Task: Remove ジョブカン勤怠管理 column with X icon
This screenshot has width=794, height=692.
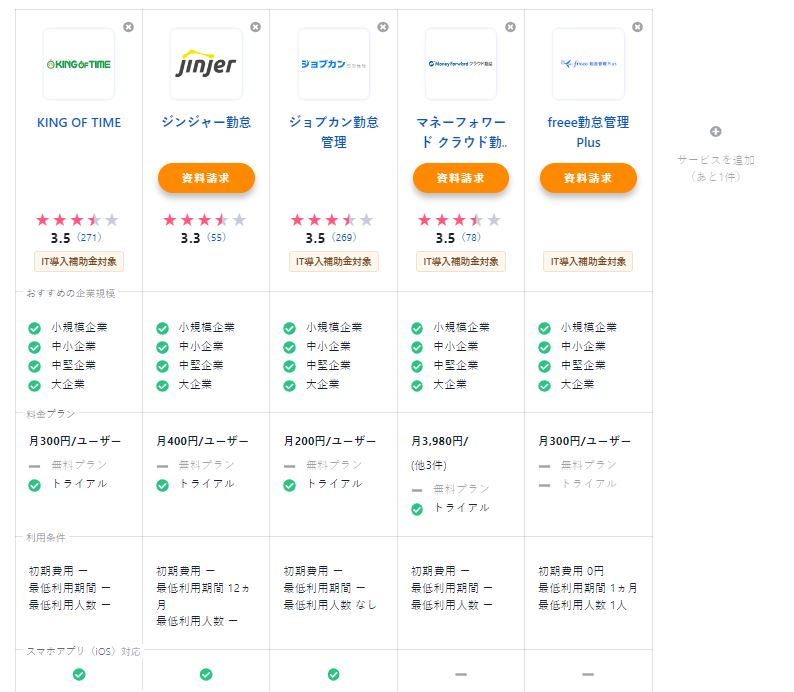Action: click(383, 27)
